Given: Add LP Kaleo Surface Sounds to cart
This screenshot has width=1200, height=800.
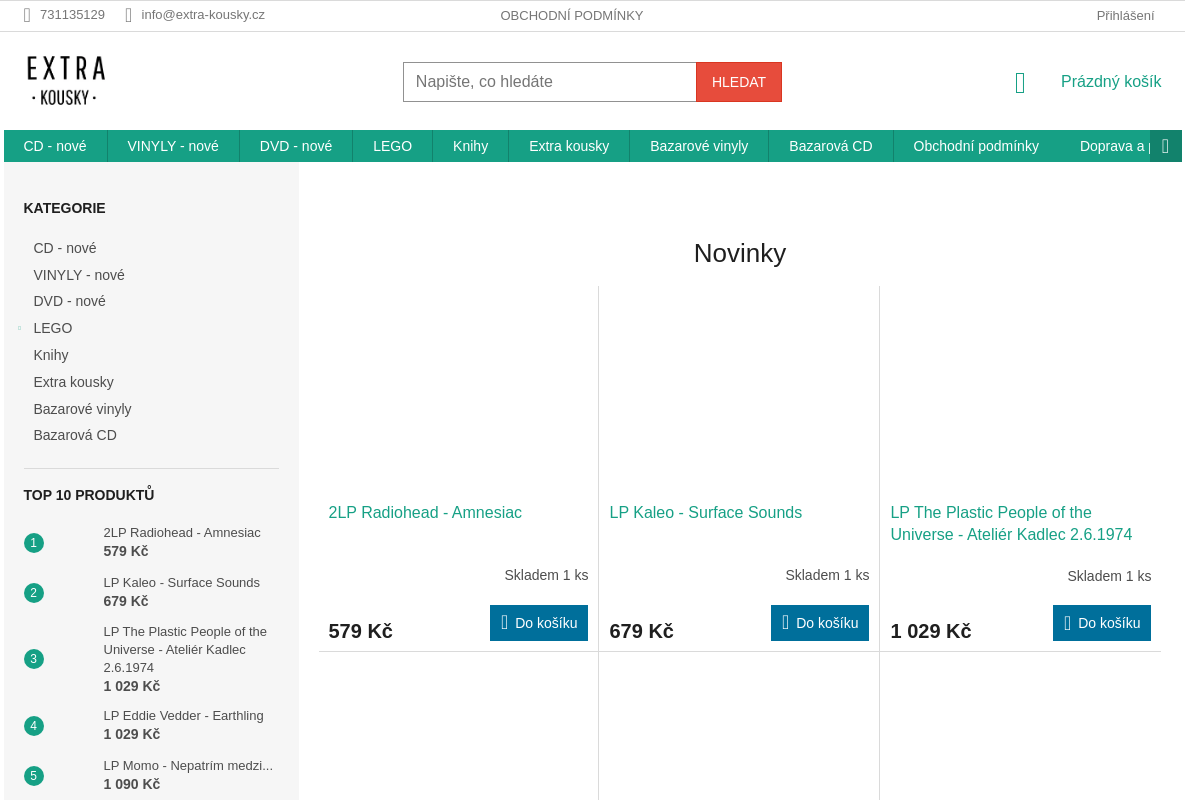Looking at the screenshot, I should click(x=820, y=623).
